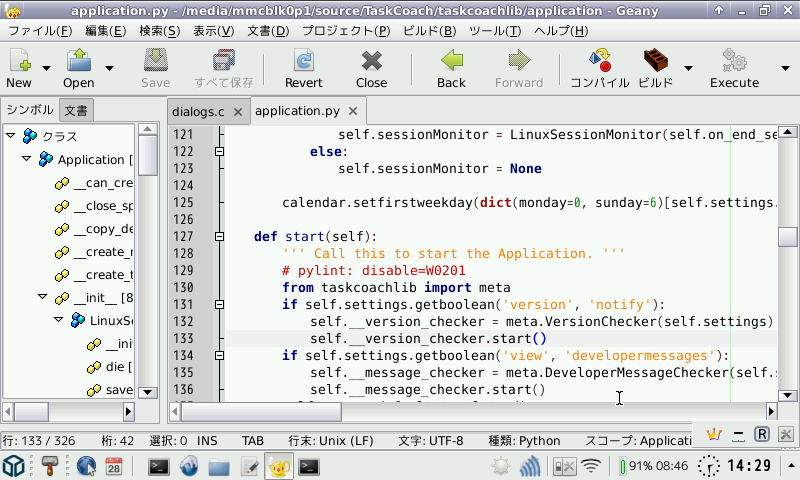
Task: Click the editor vertical scrollbar thumb
Action: (788, 237)
